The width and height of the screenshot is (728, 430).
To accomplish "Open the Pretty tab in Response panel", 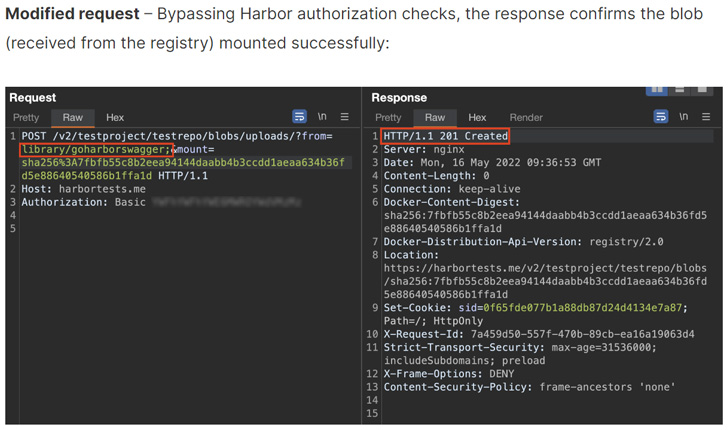I will [388, 117].
